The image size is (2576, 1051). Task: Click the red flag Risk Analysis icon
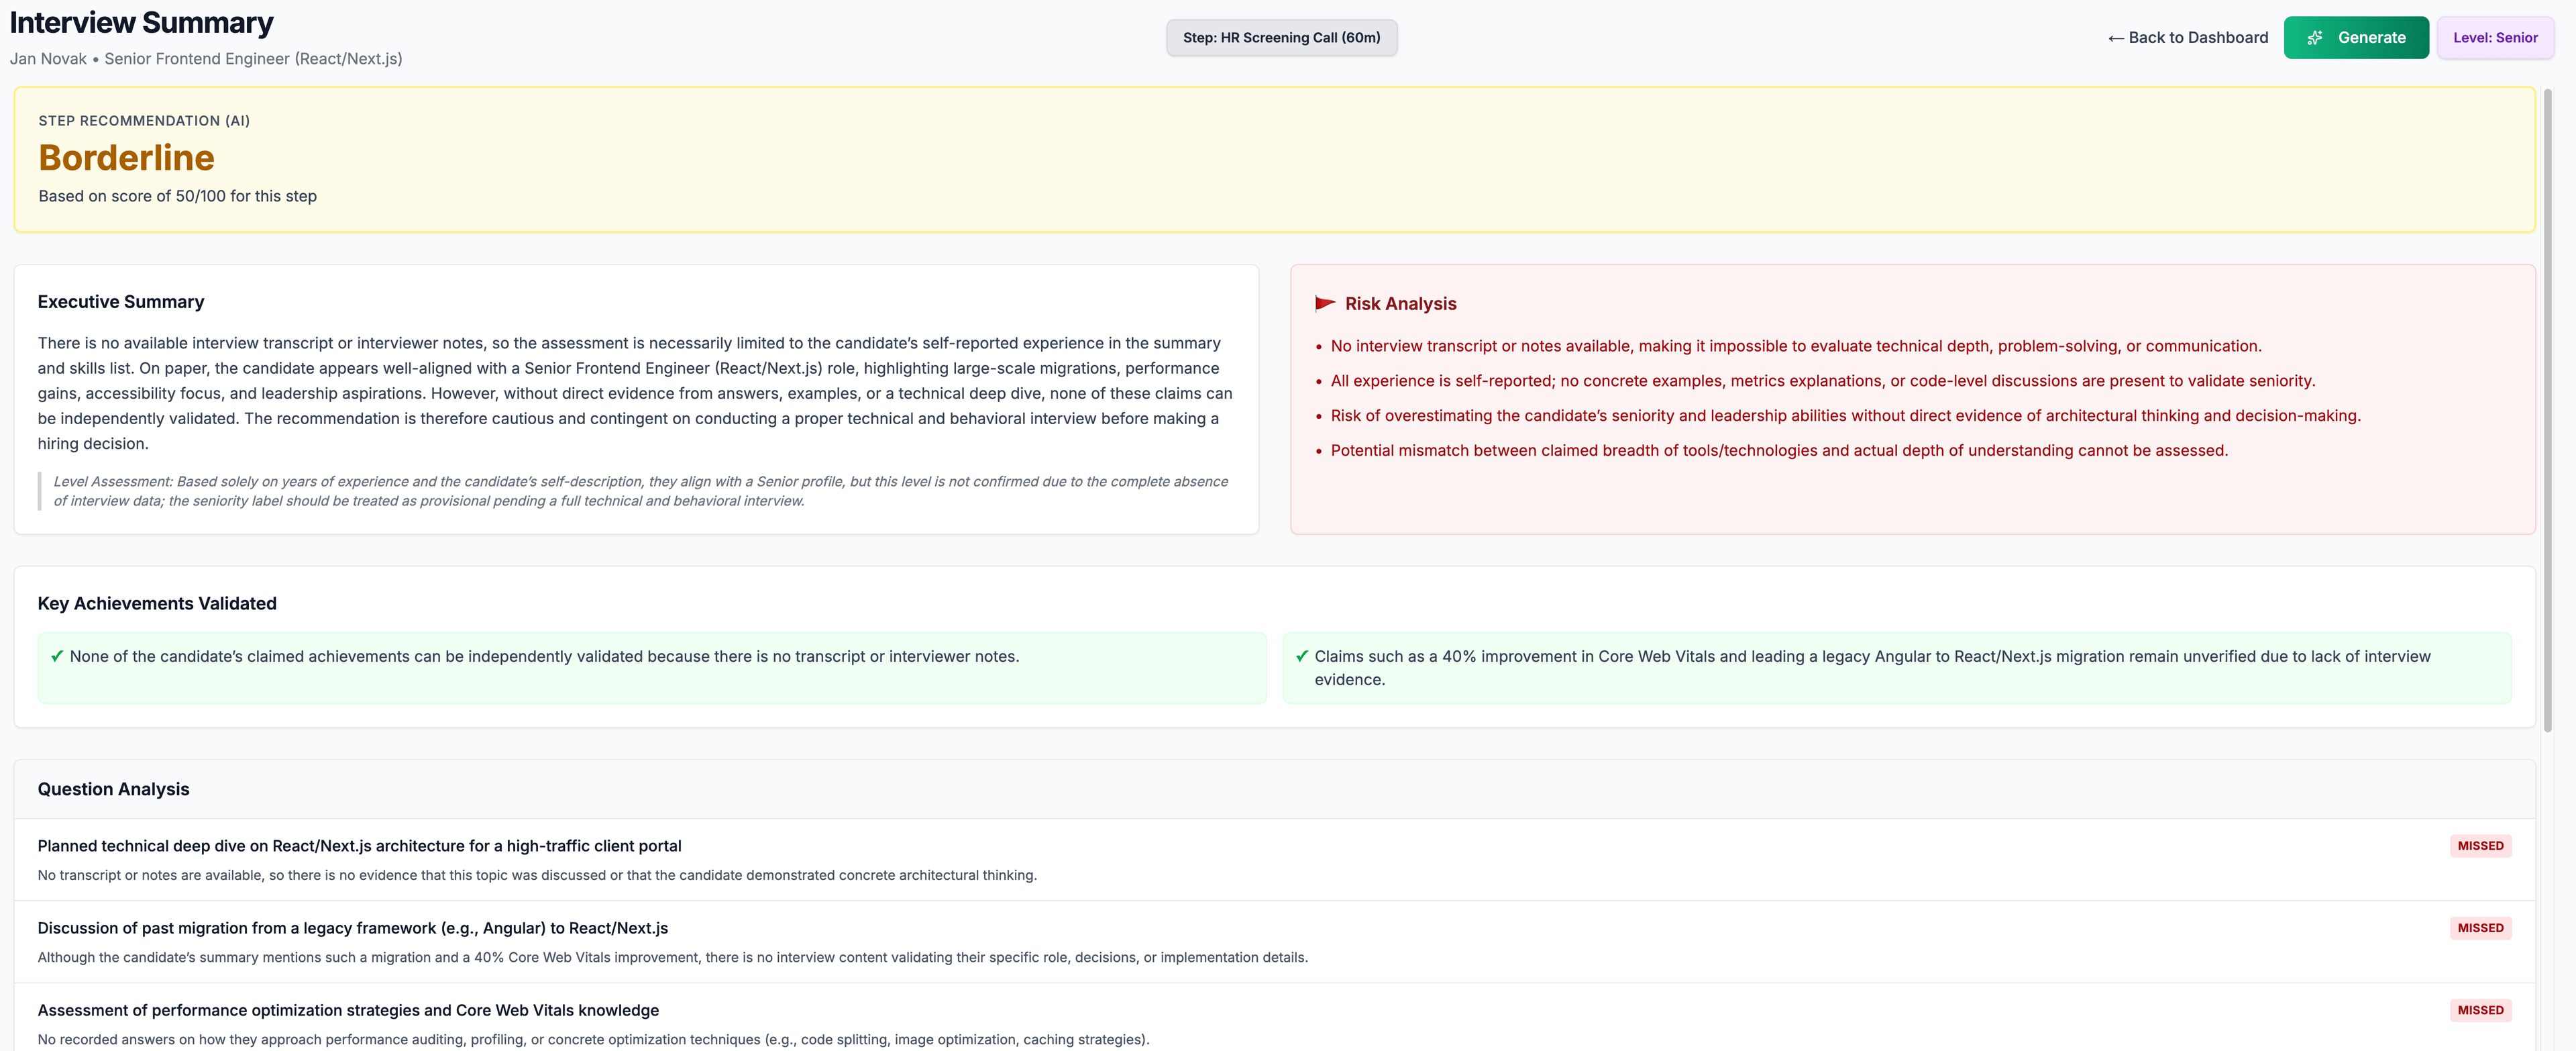click(x=1325, y=303)
